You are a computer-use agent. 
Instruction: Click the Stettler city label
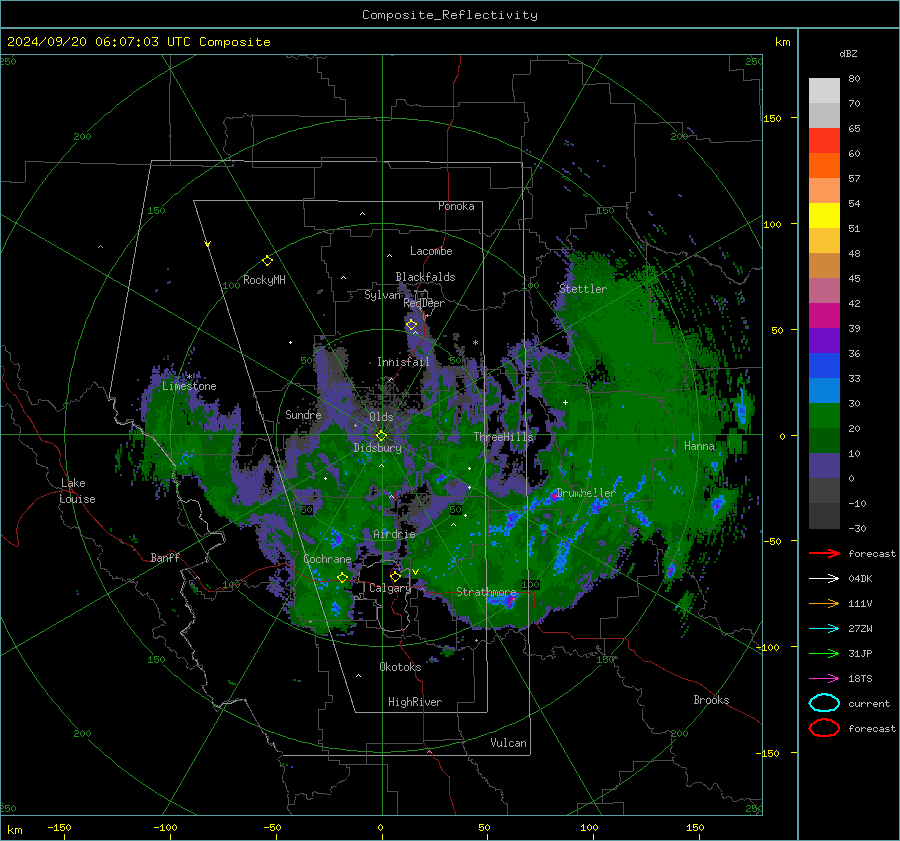(x=583, y=289)
